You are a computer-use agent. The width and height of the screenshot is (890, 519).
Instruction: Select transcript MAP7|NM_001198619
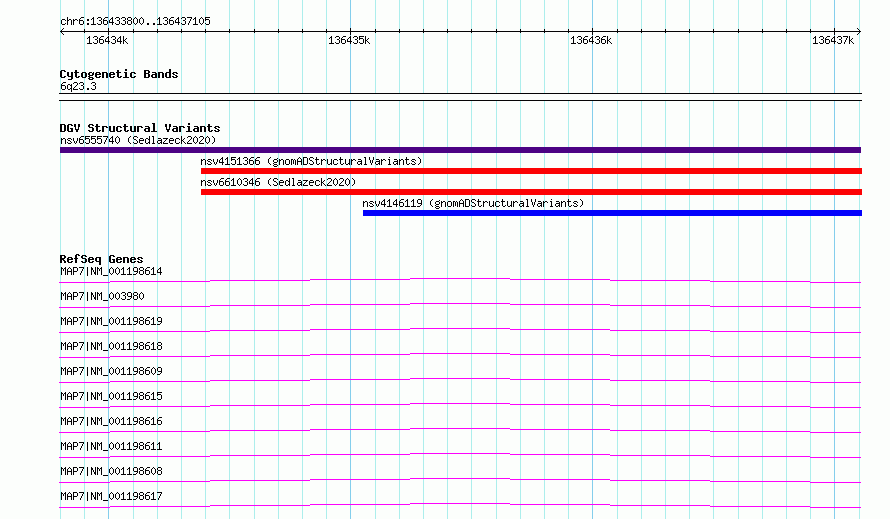[x=111, y=321]
